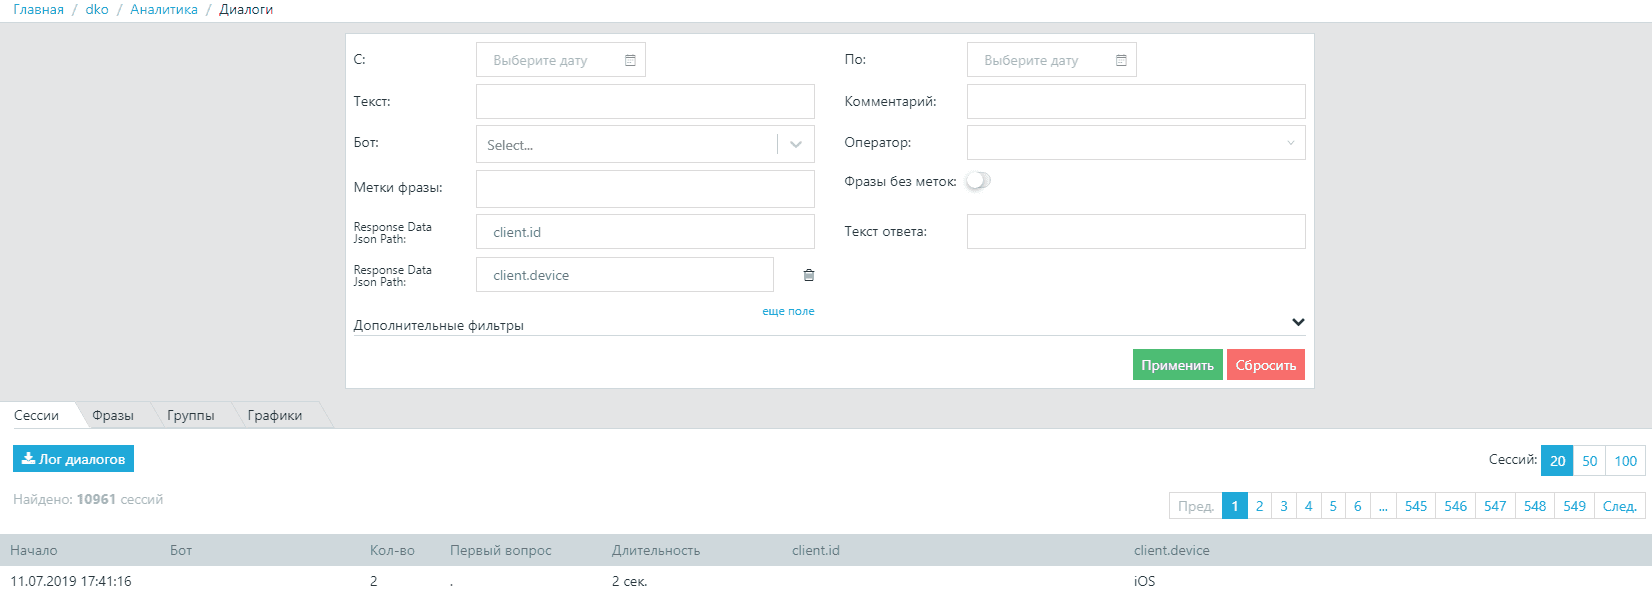Image resolution: width=1652 pixels, height=595 pixels.
Task: Go to Аналитика in the breadcrumbs
Action: [x=164, y=10]
